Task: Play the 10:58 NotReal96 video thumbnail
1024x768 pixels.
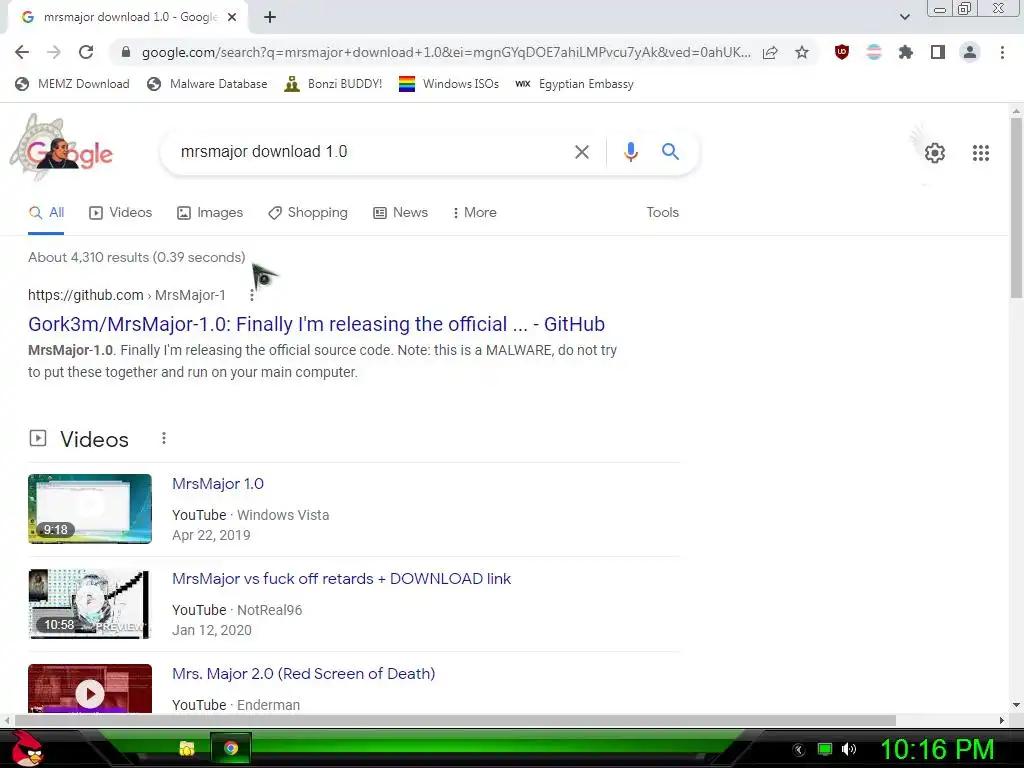Action: [90, 604]
